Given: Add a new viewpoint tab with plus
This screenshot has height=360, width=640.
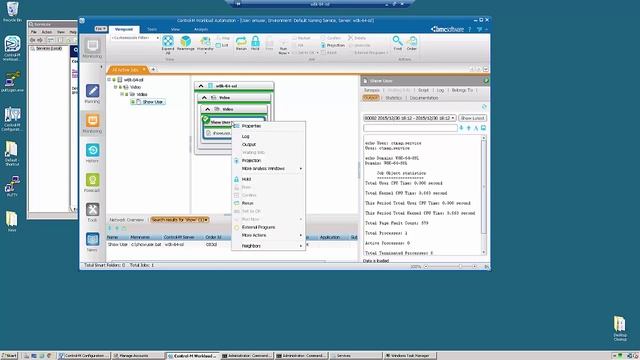Looking at the screenshot, I should tap(153, 70).
